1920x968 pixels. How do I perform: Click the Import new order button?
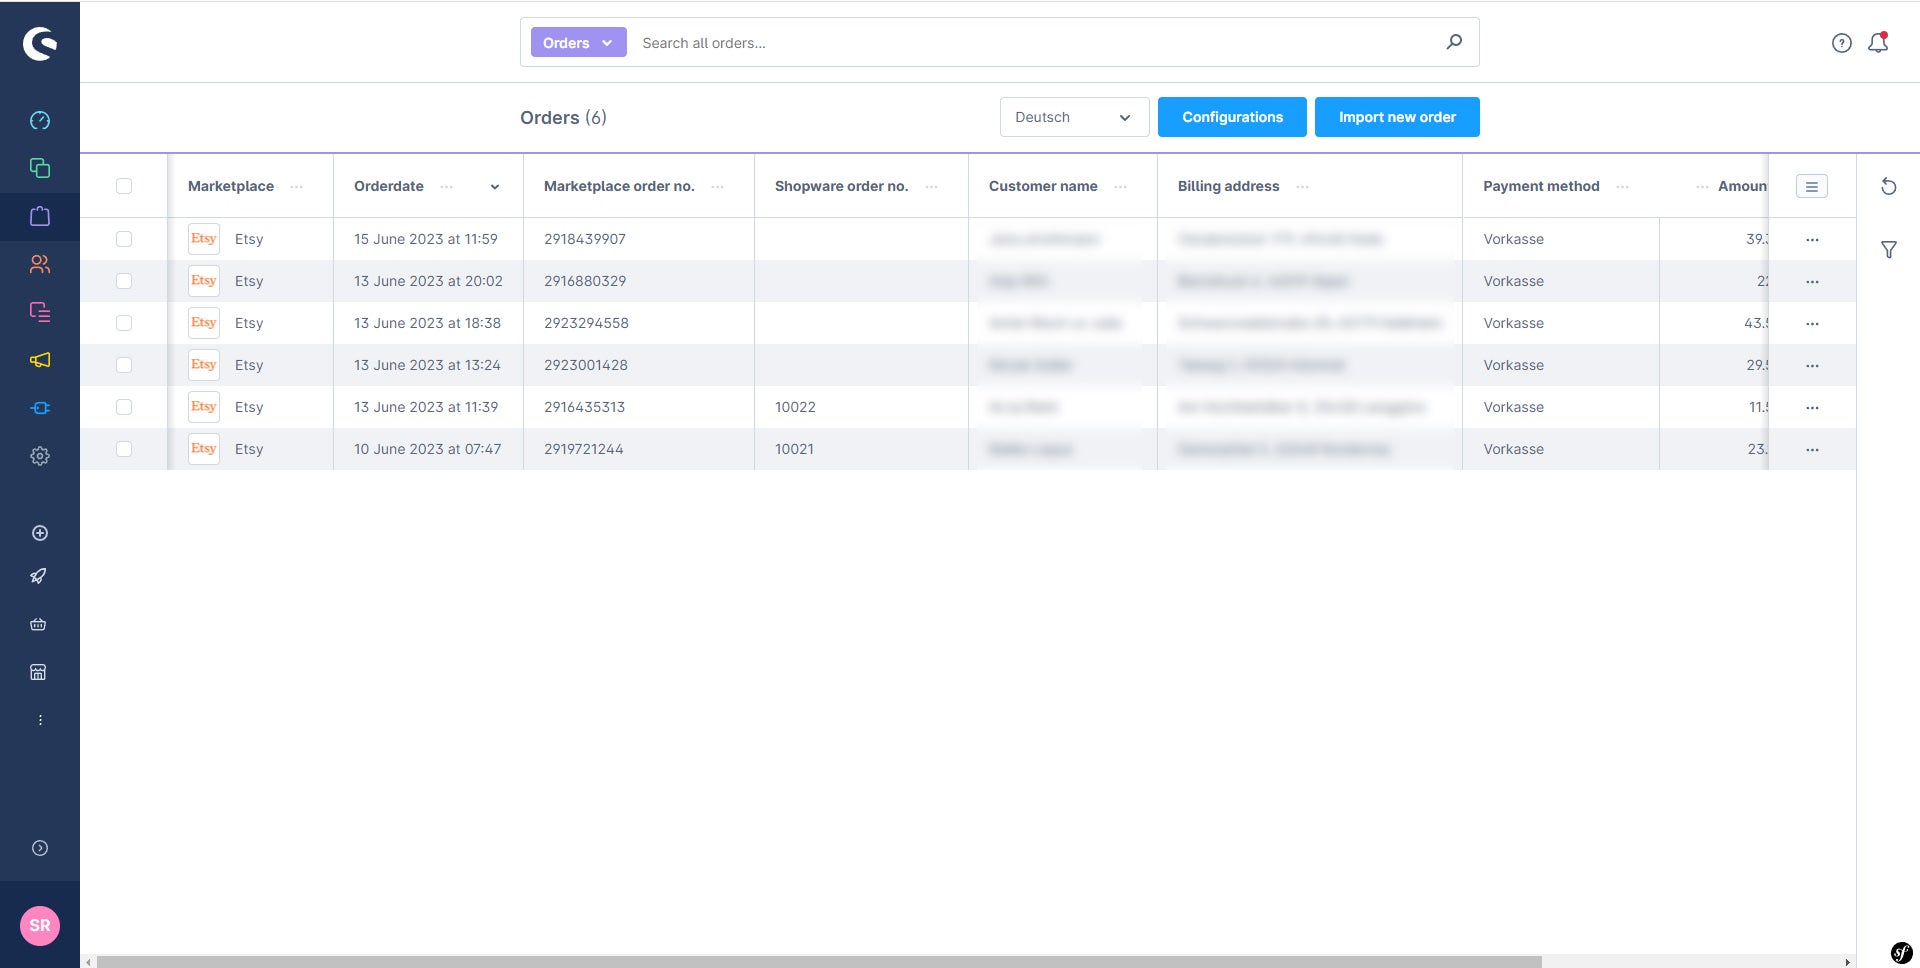[1397, 117]
